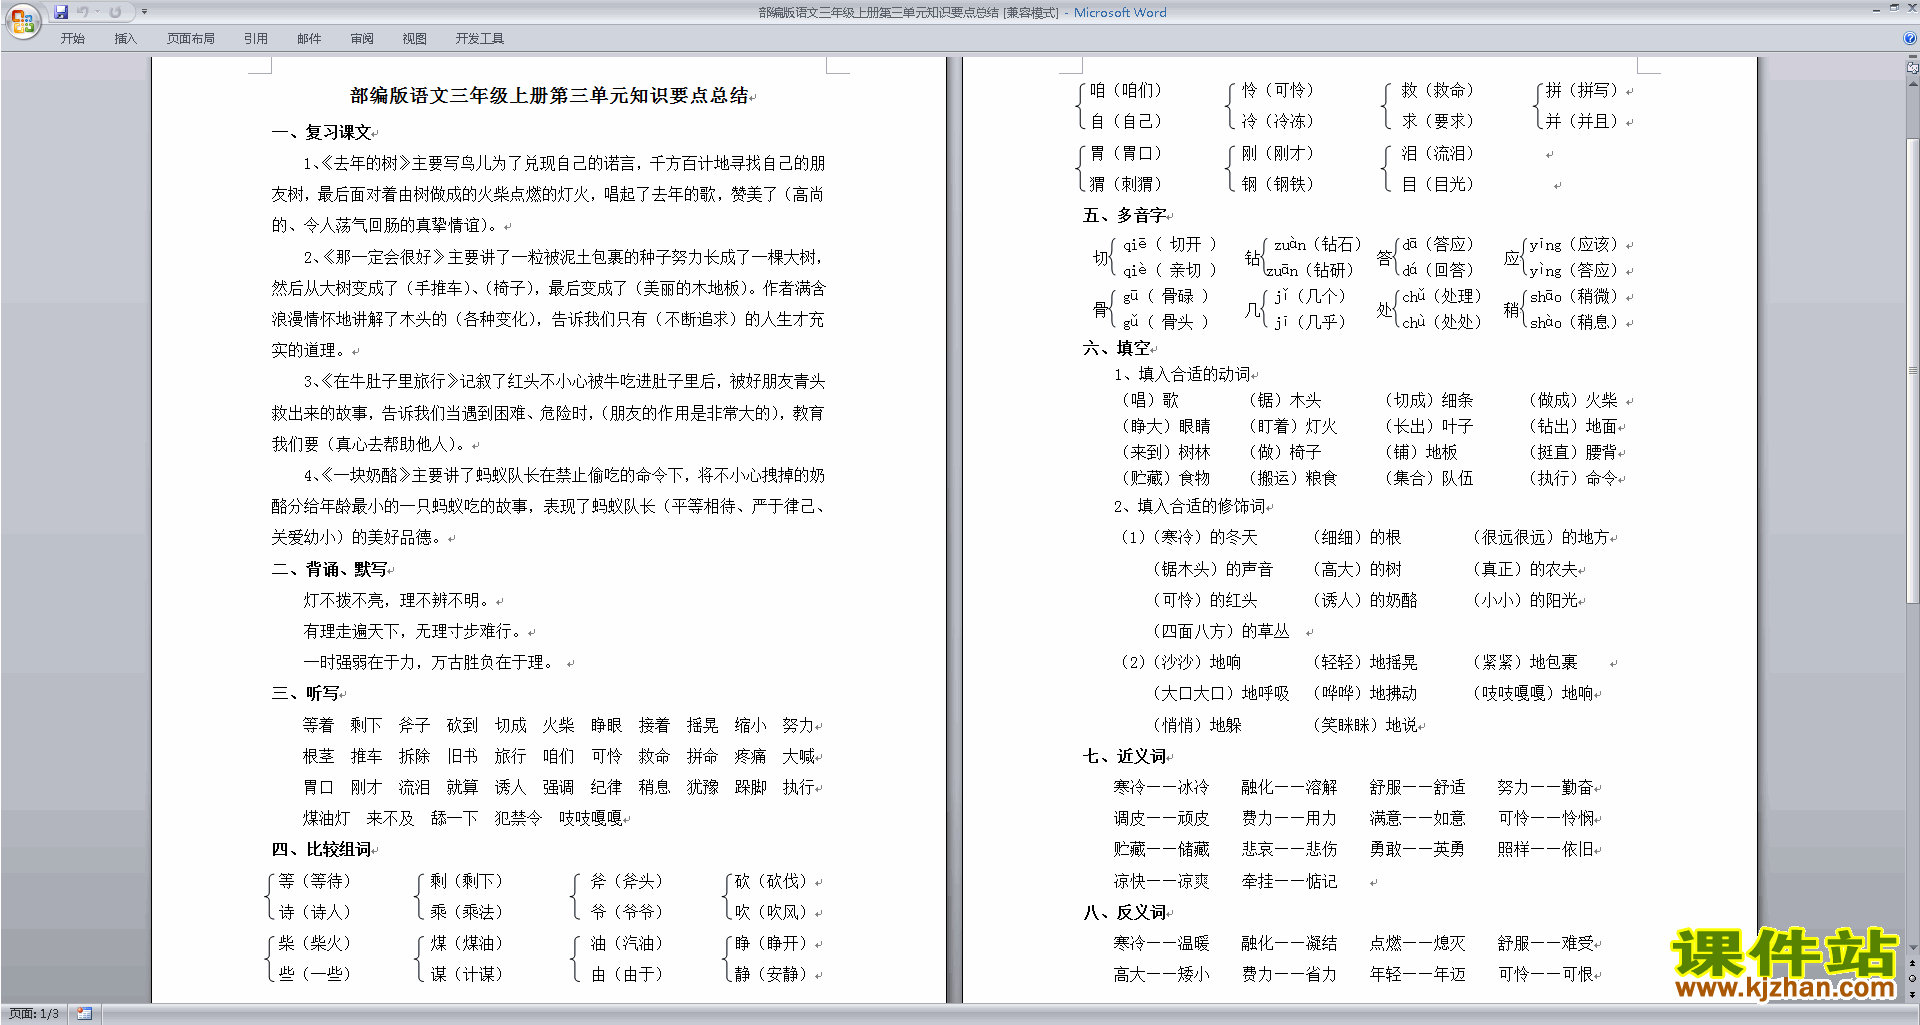Click the vertical scrollbar thumb
The height and width of the screenshot is (1025, 1920).
pos(1913,370)
